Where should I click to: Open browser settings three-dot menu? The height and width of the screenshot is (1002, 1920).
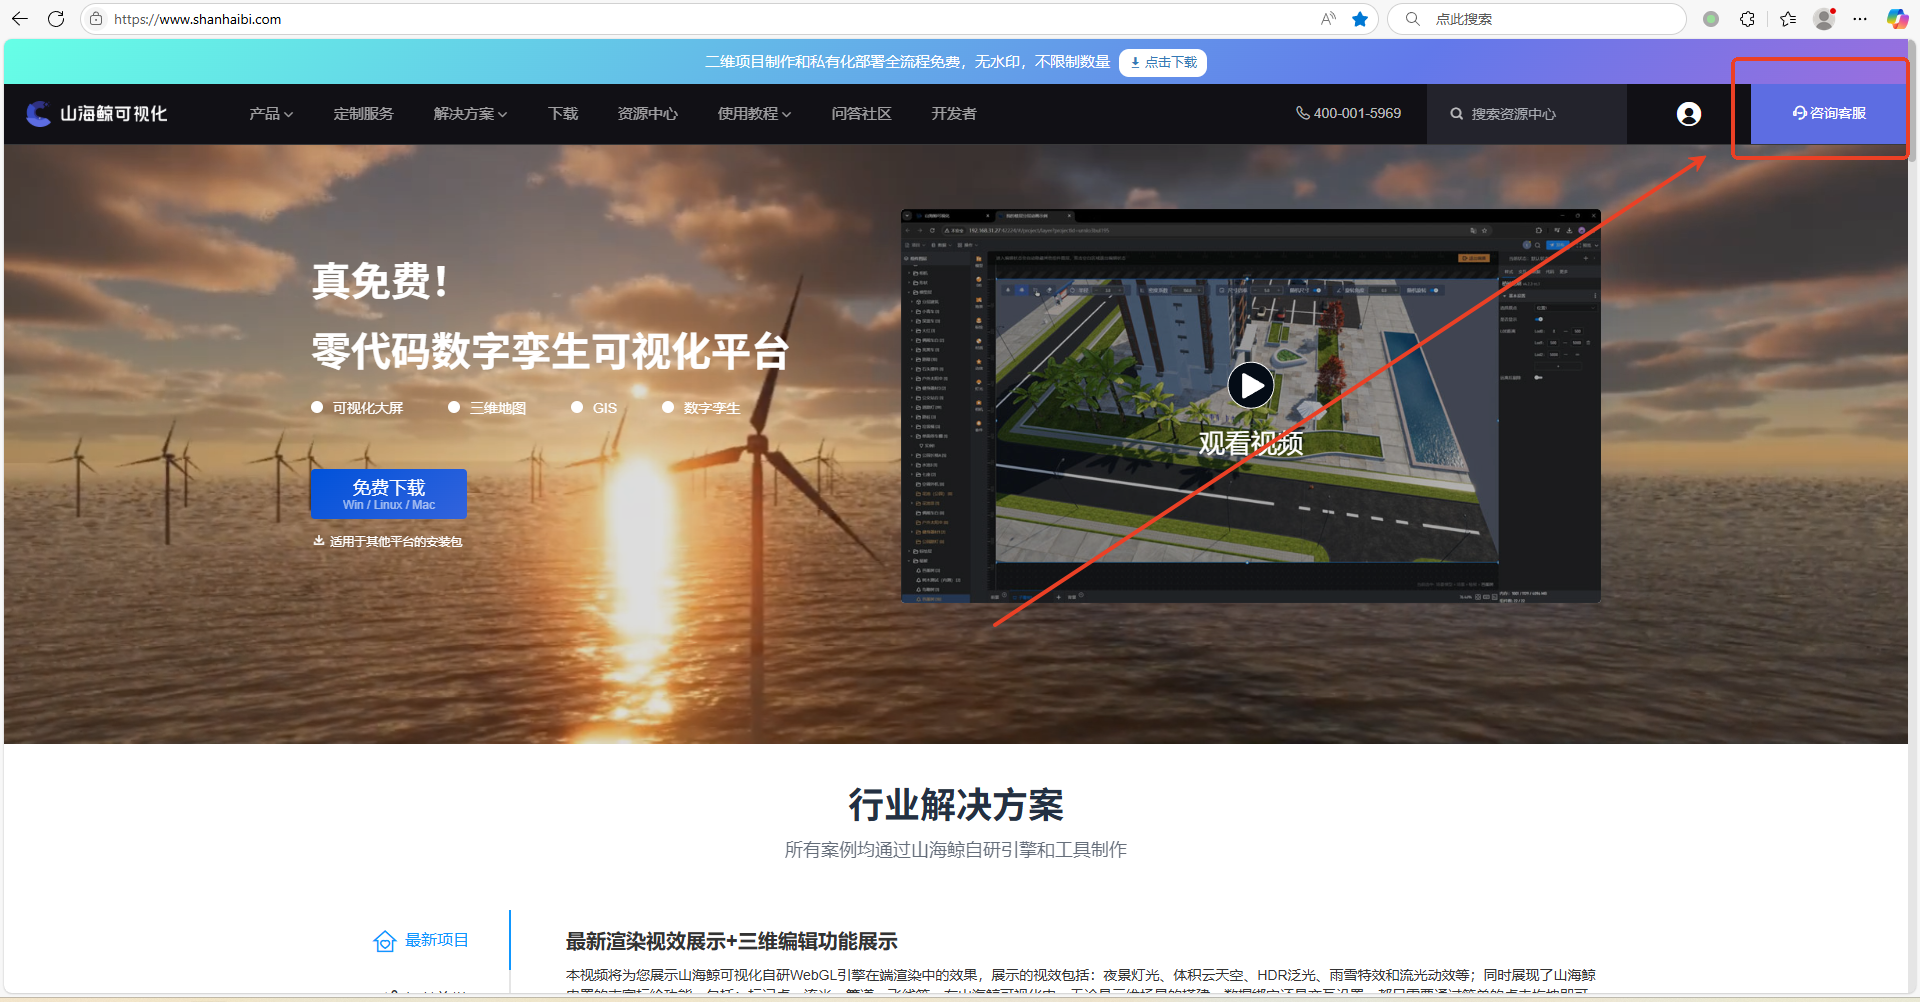tap(1860, 19)
